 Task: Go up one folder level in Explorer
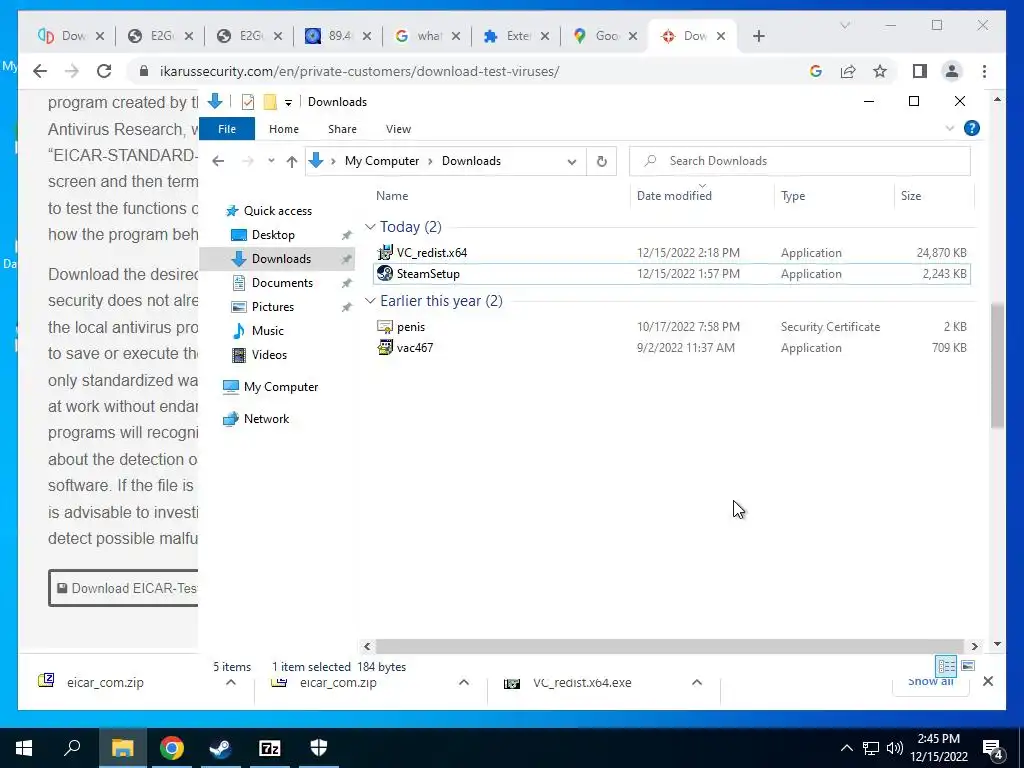pyautogui.click(x=292, y=161)
